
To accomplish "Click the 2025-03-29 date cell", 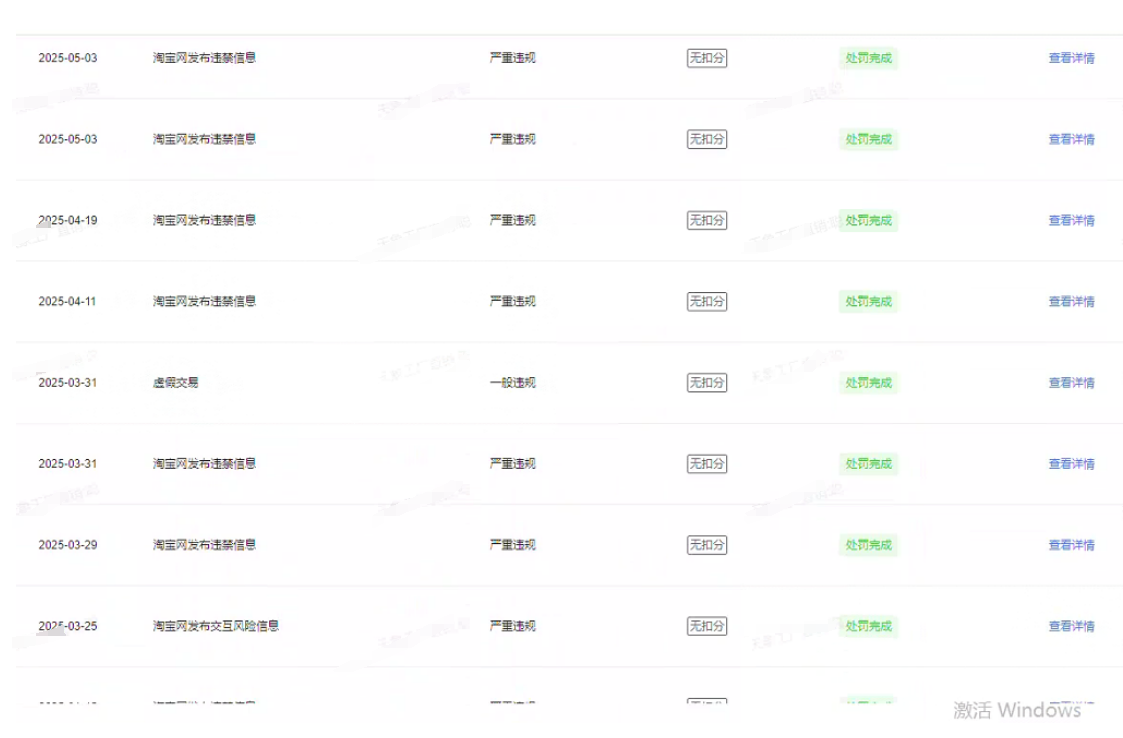I will tap(68, 545).
